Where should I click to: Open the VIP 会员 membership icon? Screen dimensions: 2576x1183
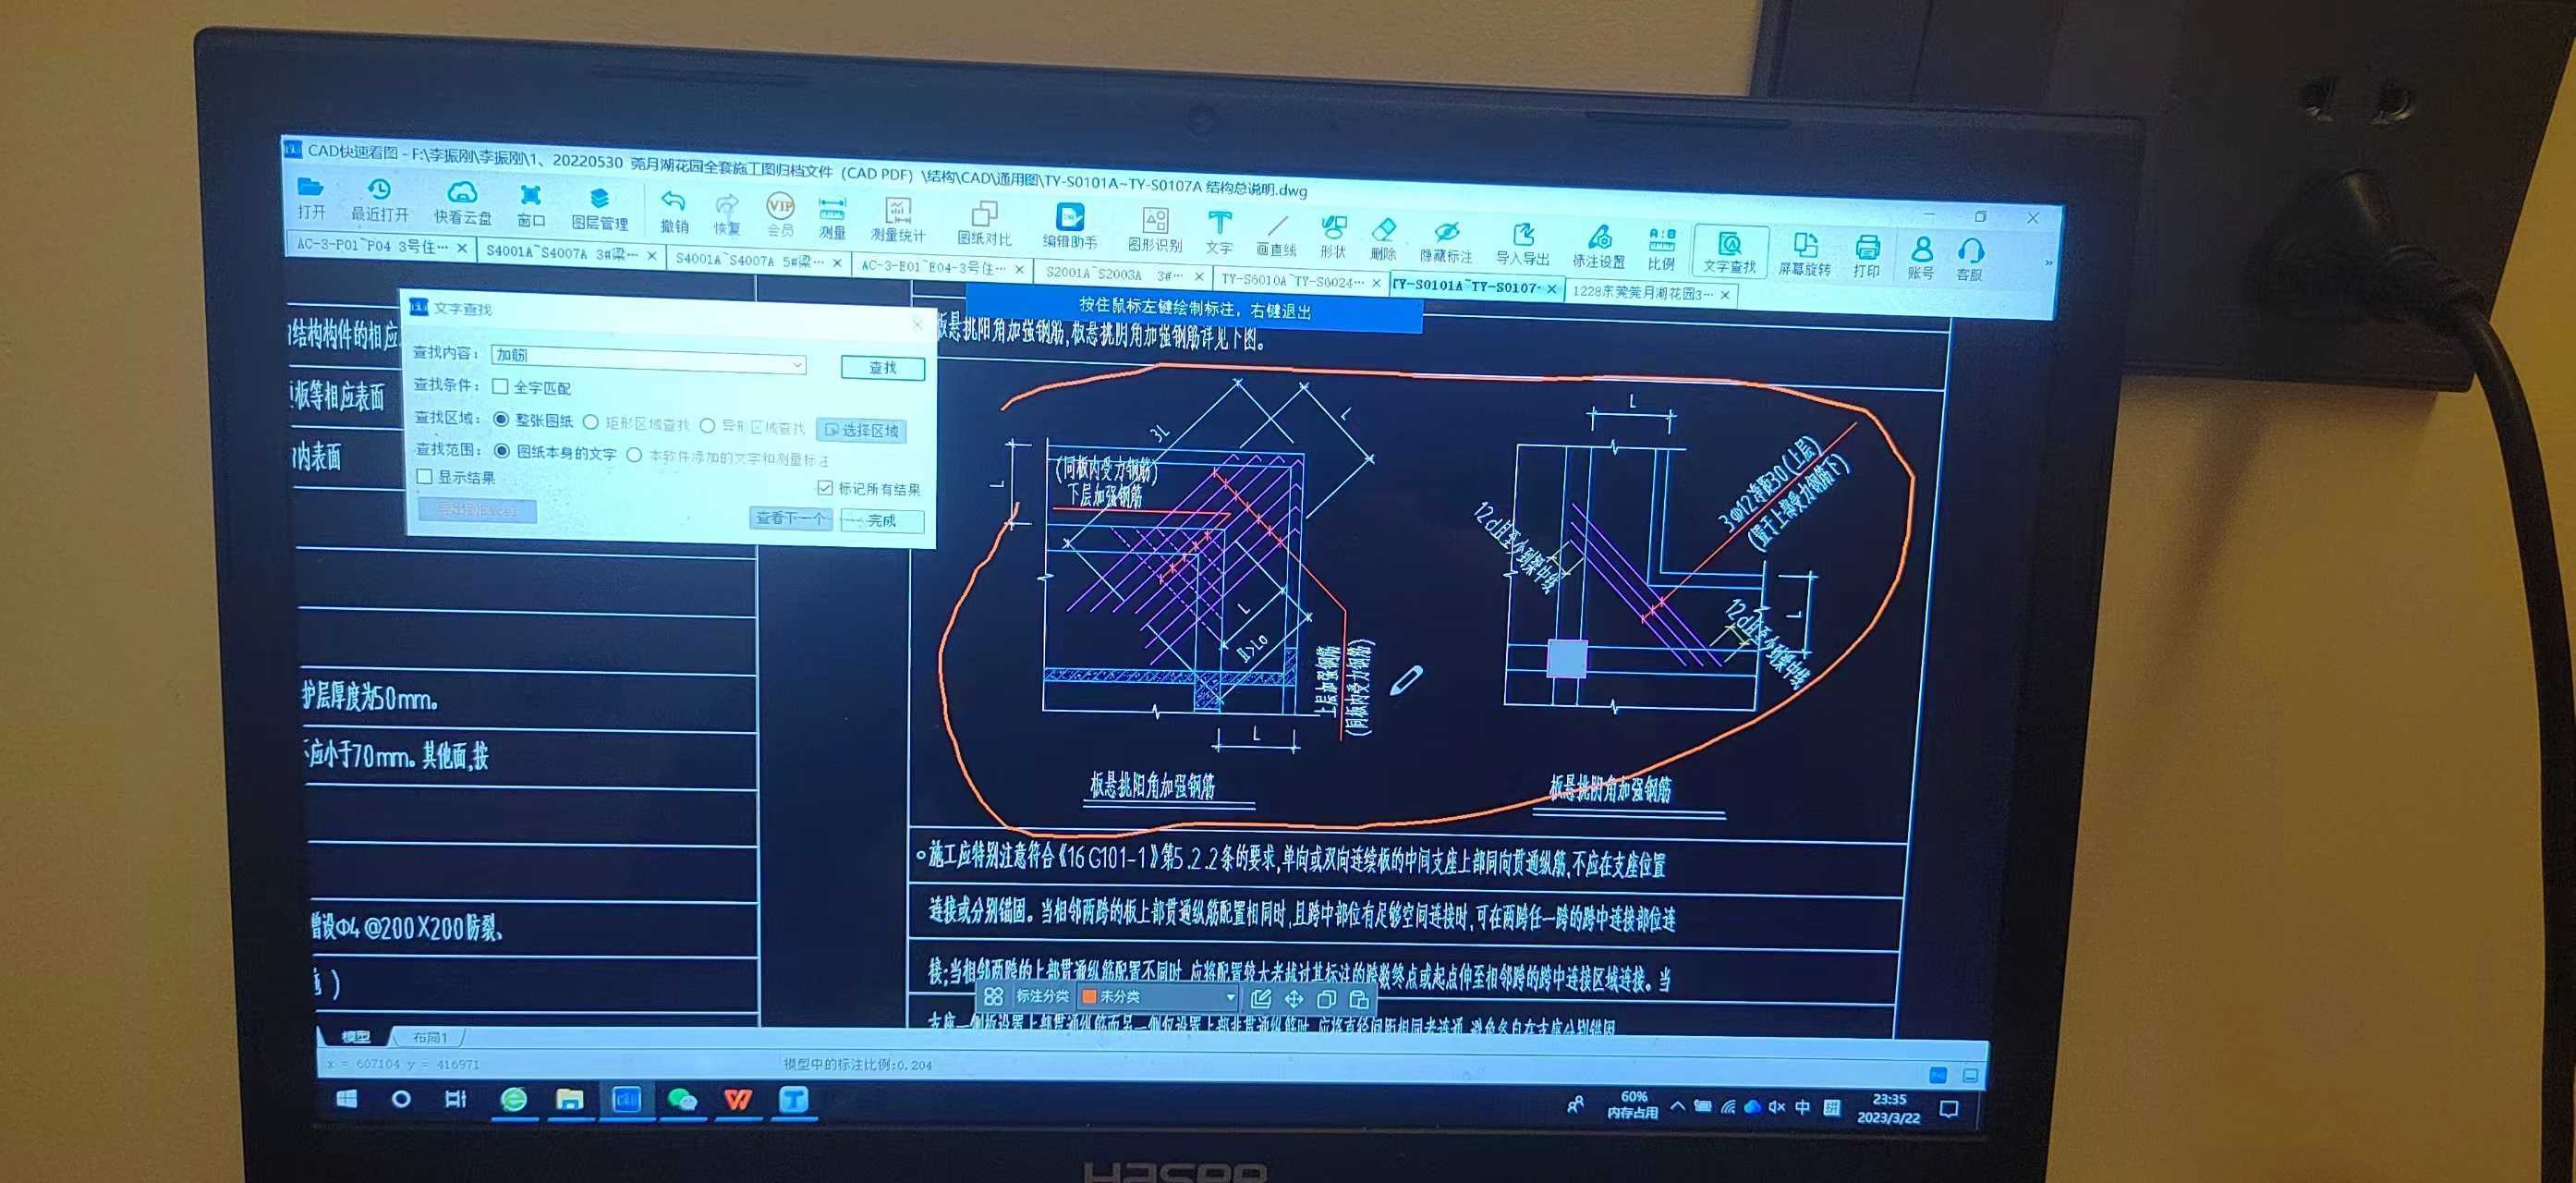(780, 215)
